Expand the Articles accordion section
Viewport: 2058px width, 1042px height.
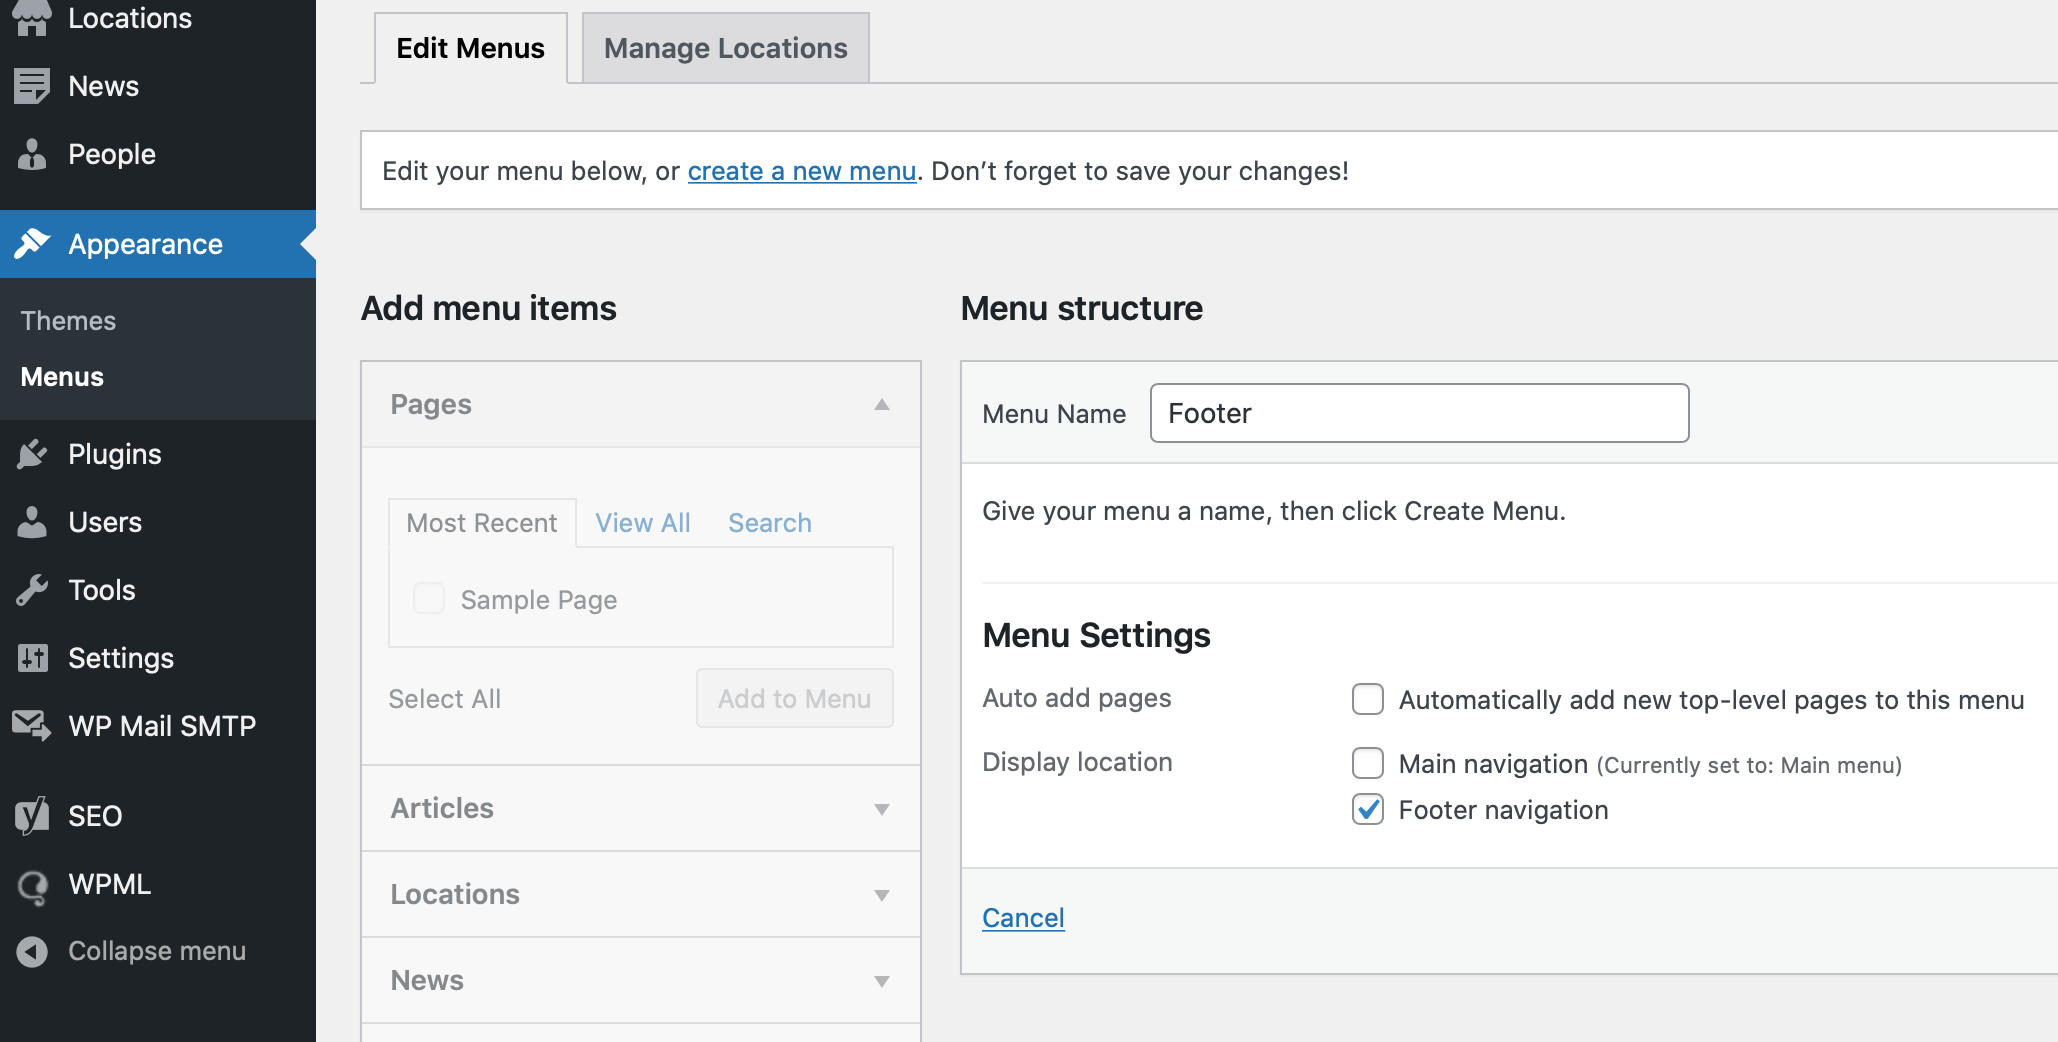[640, 808]
